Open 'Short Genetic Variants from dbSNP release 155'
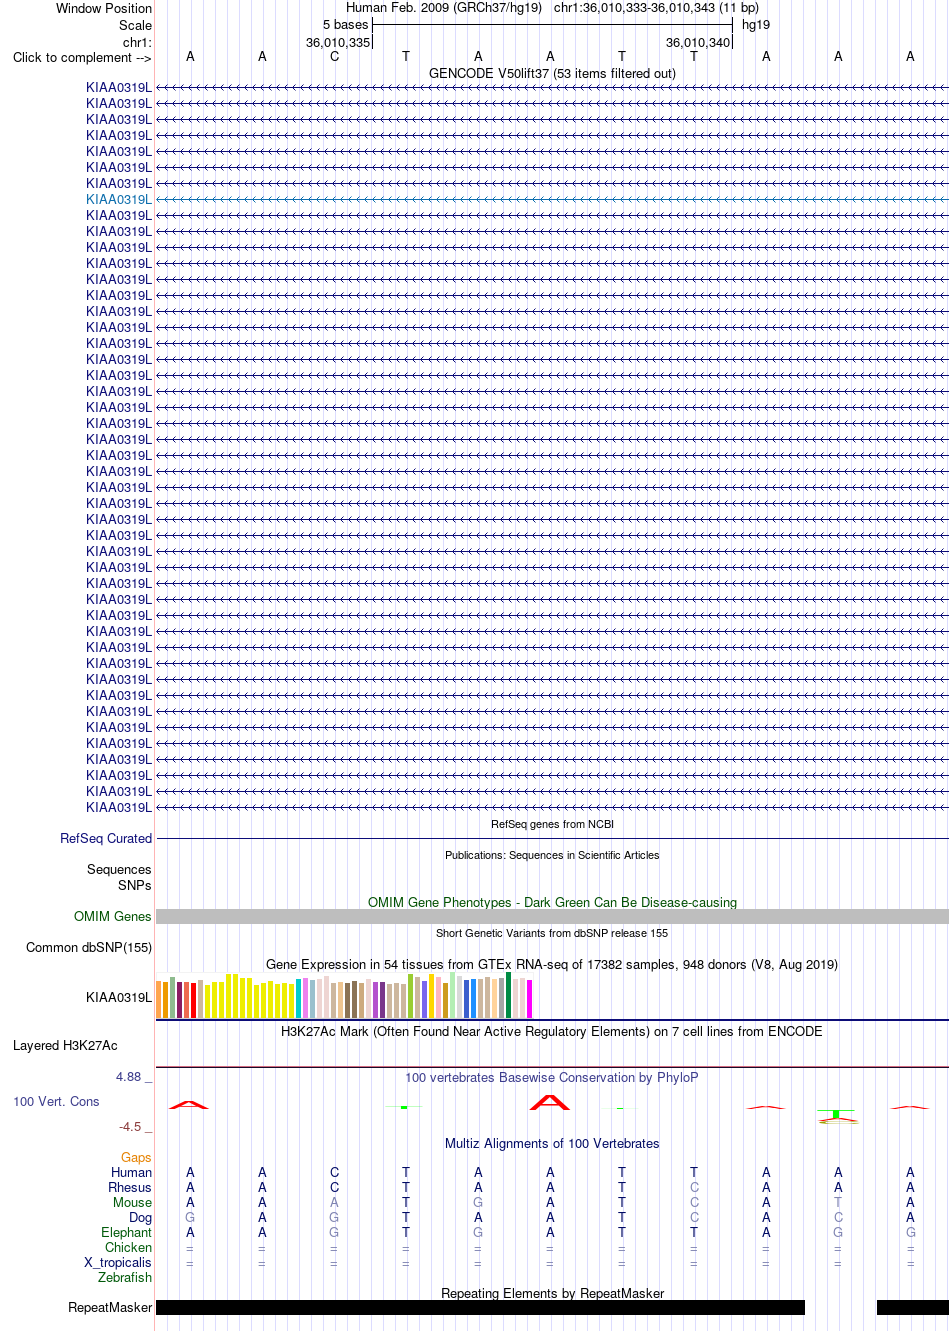This screenshot has width=950, height=1331. [552, 933]
